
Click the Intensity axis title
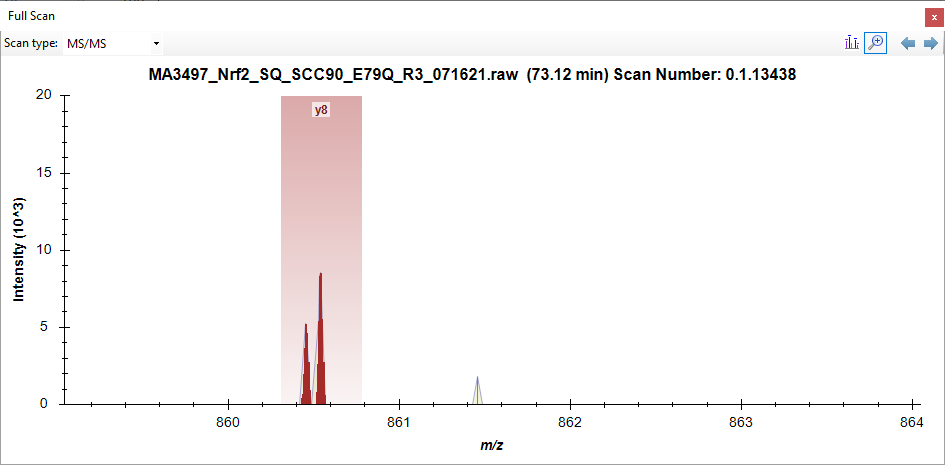point(18,249)
